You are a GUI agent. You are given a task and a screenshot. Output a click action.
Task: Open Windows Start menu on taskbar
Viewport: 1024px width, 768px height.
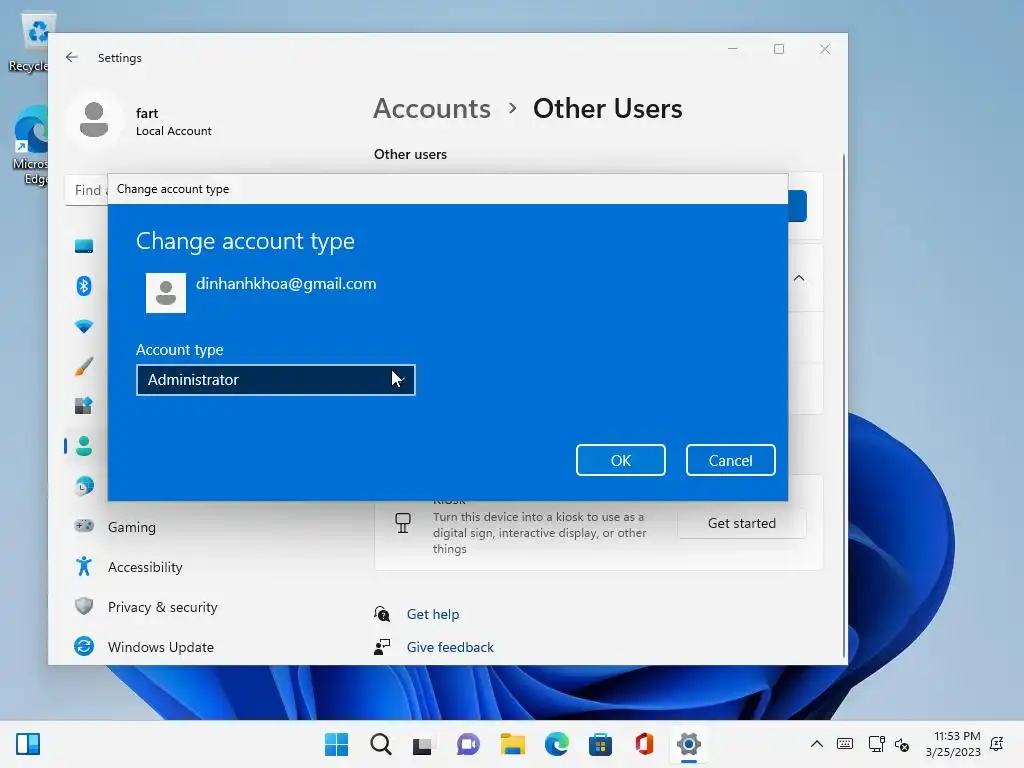[x=336, y=744]
